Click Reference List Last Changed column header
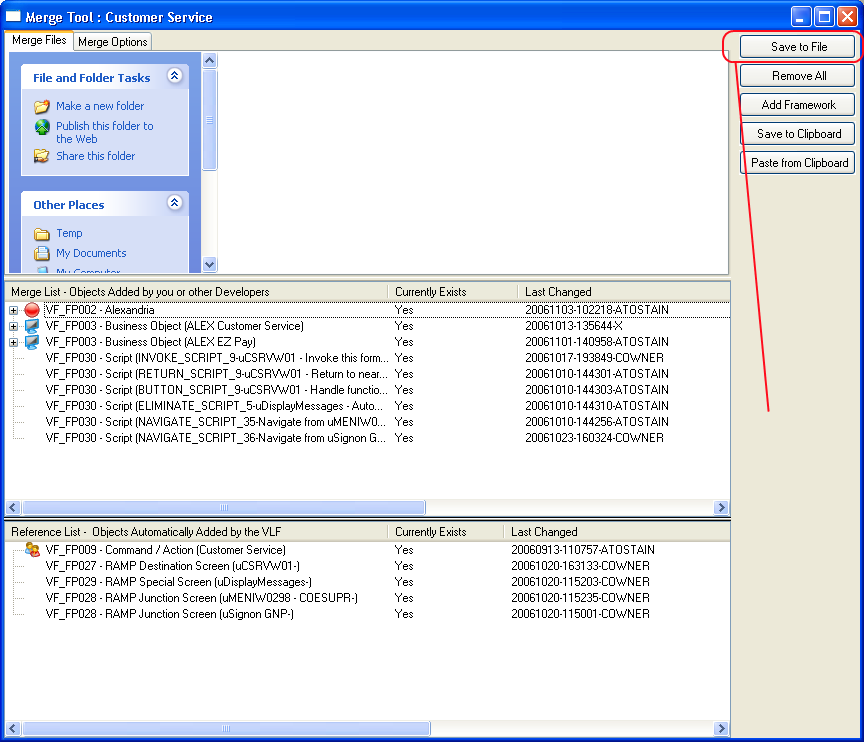This screenshot has height=742, width=864. pyautogui.click(x=617, y=532)
